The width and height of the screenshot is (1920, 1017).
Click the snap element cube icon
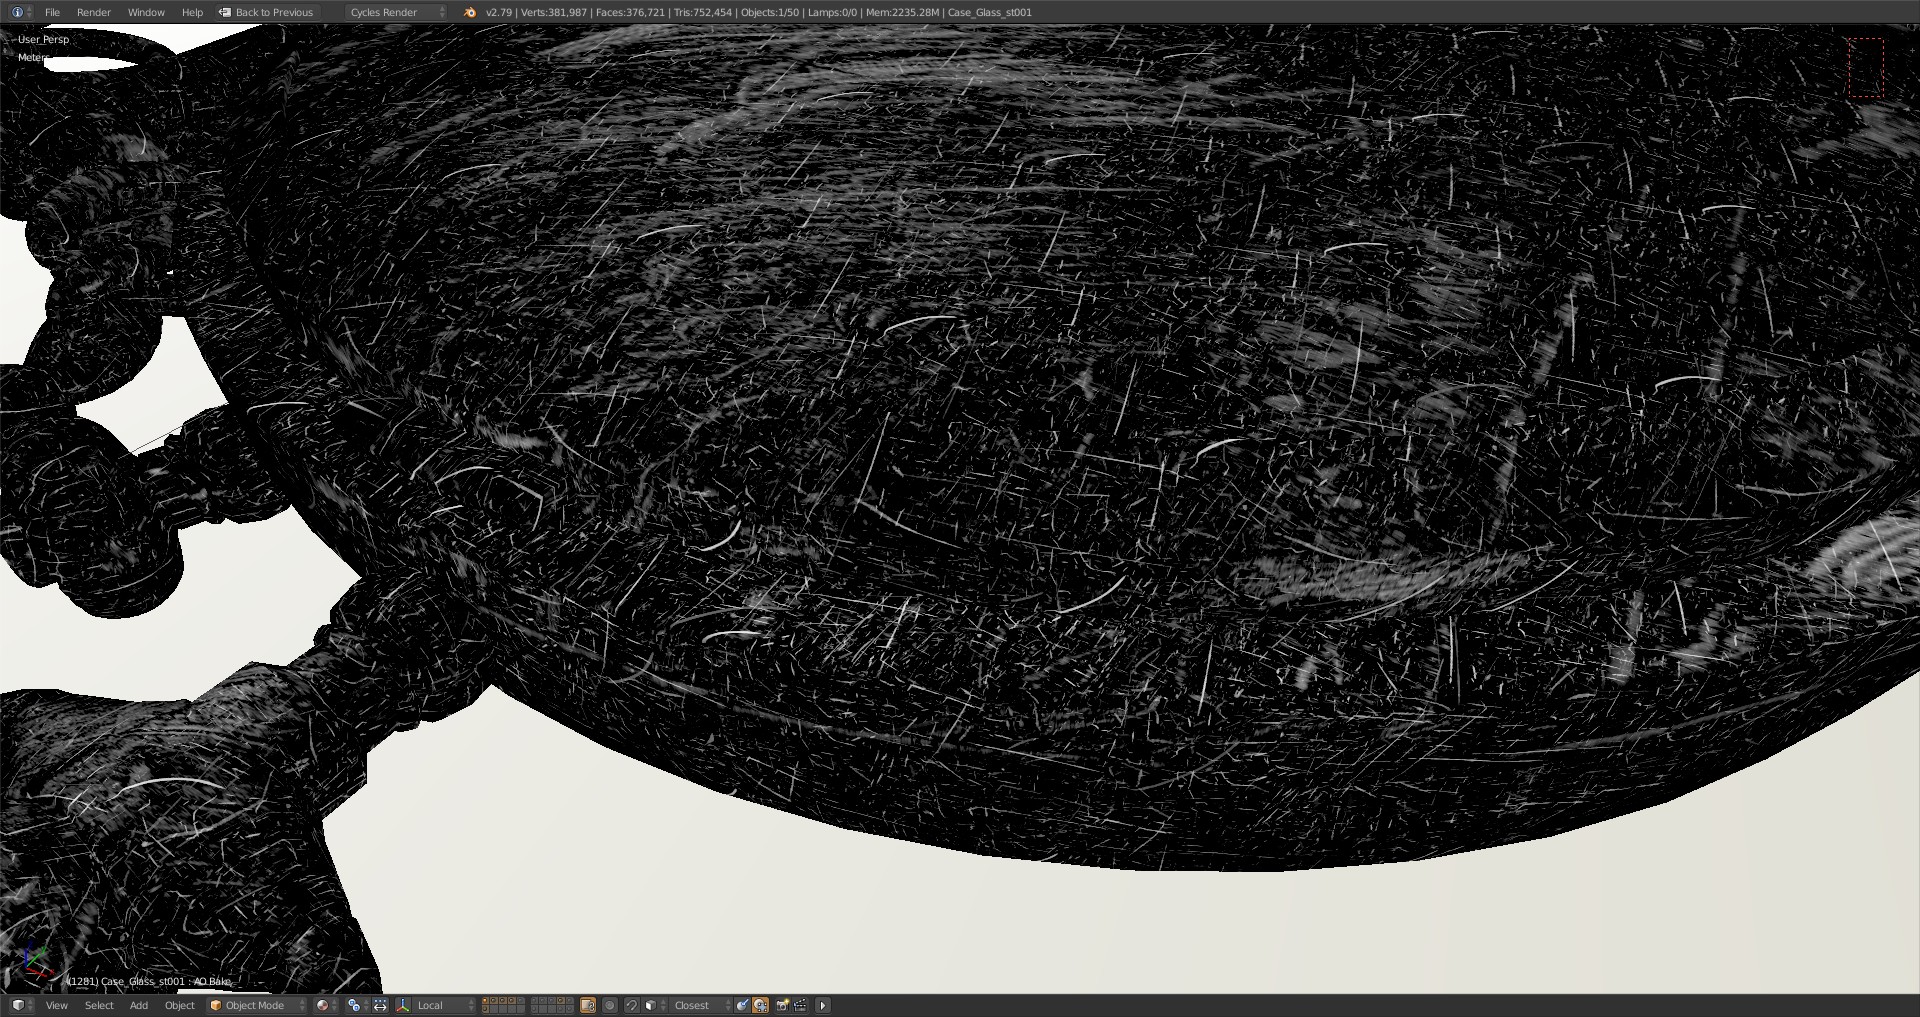coord(651,1005)
